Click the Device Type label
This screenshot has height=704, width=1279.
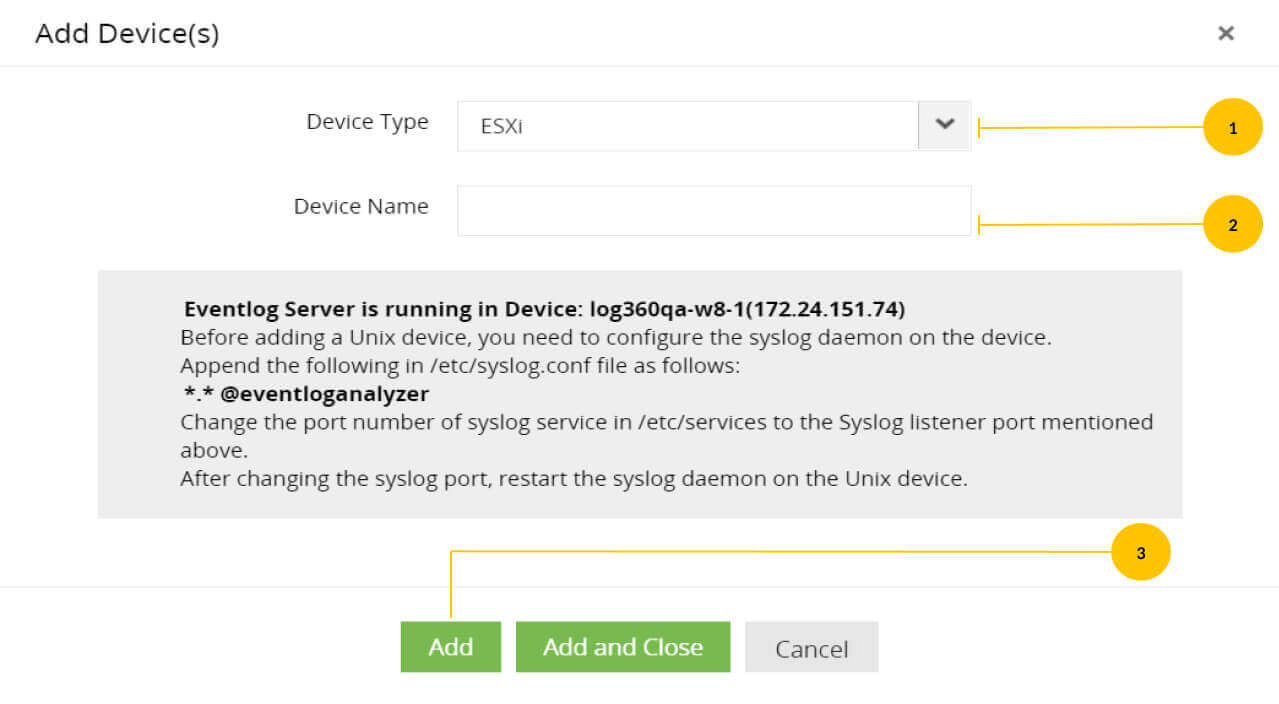(x=367, y=121)
